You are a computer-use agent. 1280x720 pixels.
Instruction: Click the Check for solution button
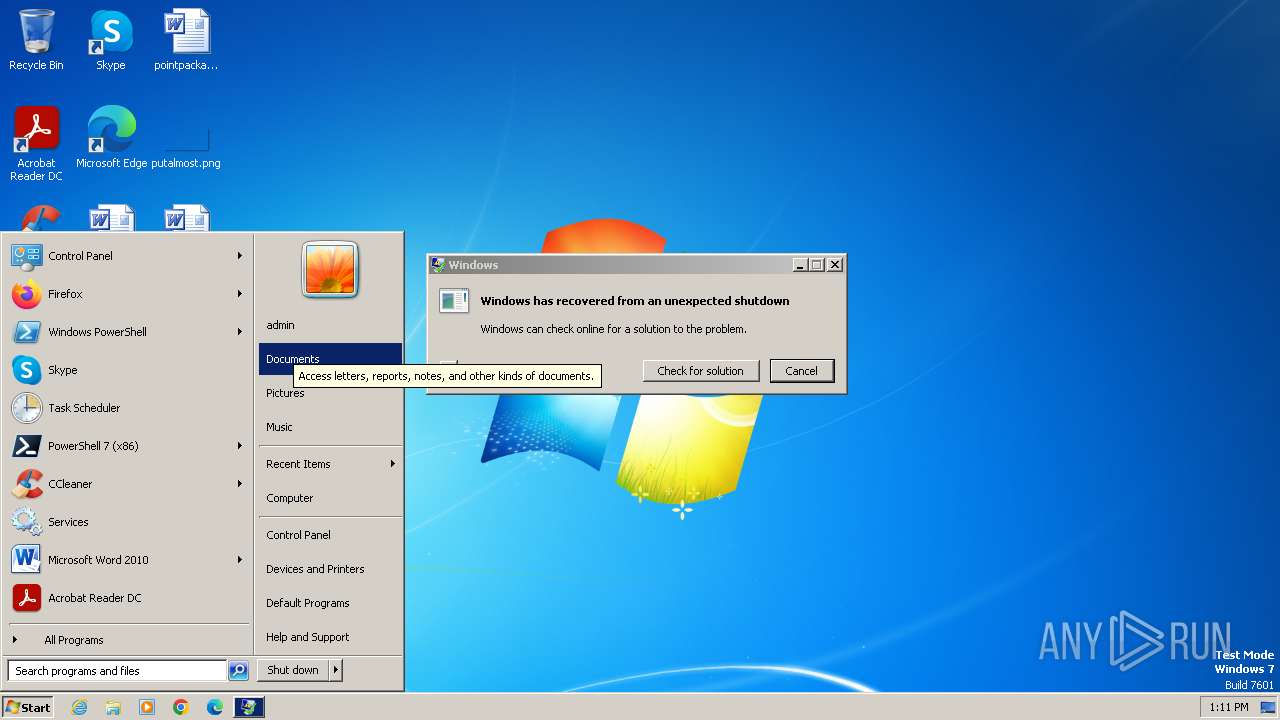click(700, 371)
